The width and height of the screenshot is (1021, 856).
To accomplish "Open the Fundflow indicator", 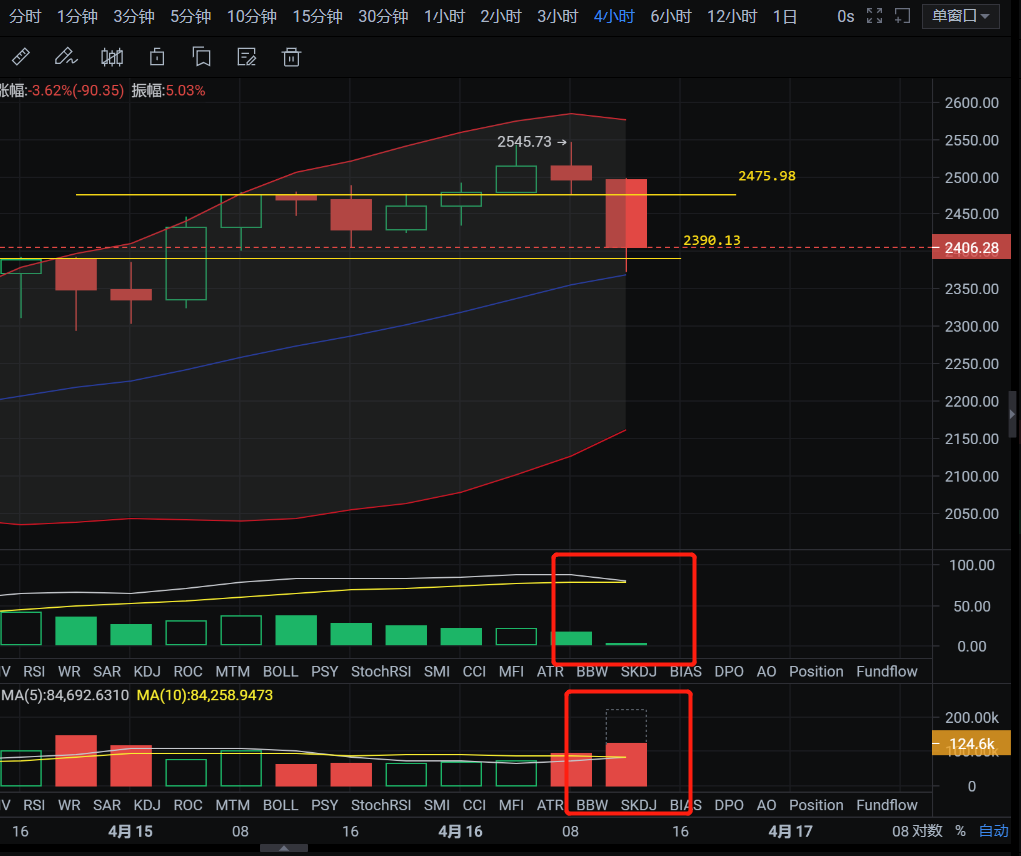I will [886, 671].
